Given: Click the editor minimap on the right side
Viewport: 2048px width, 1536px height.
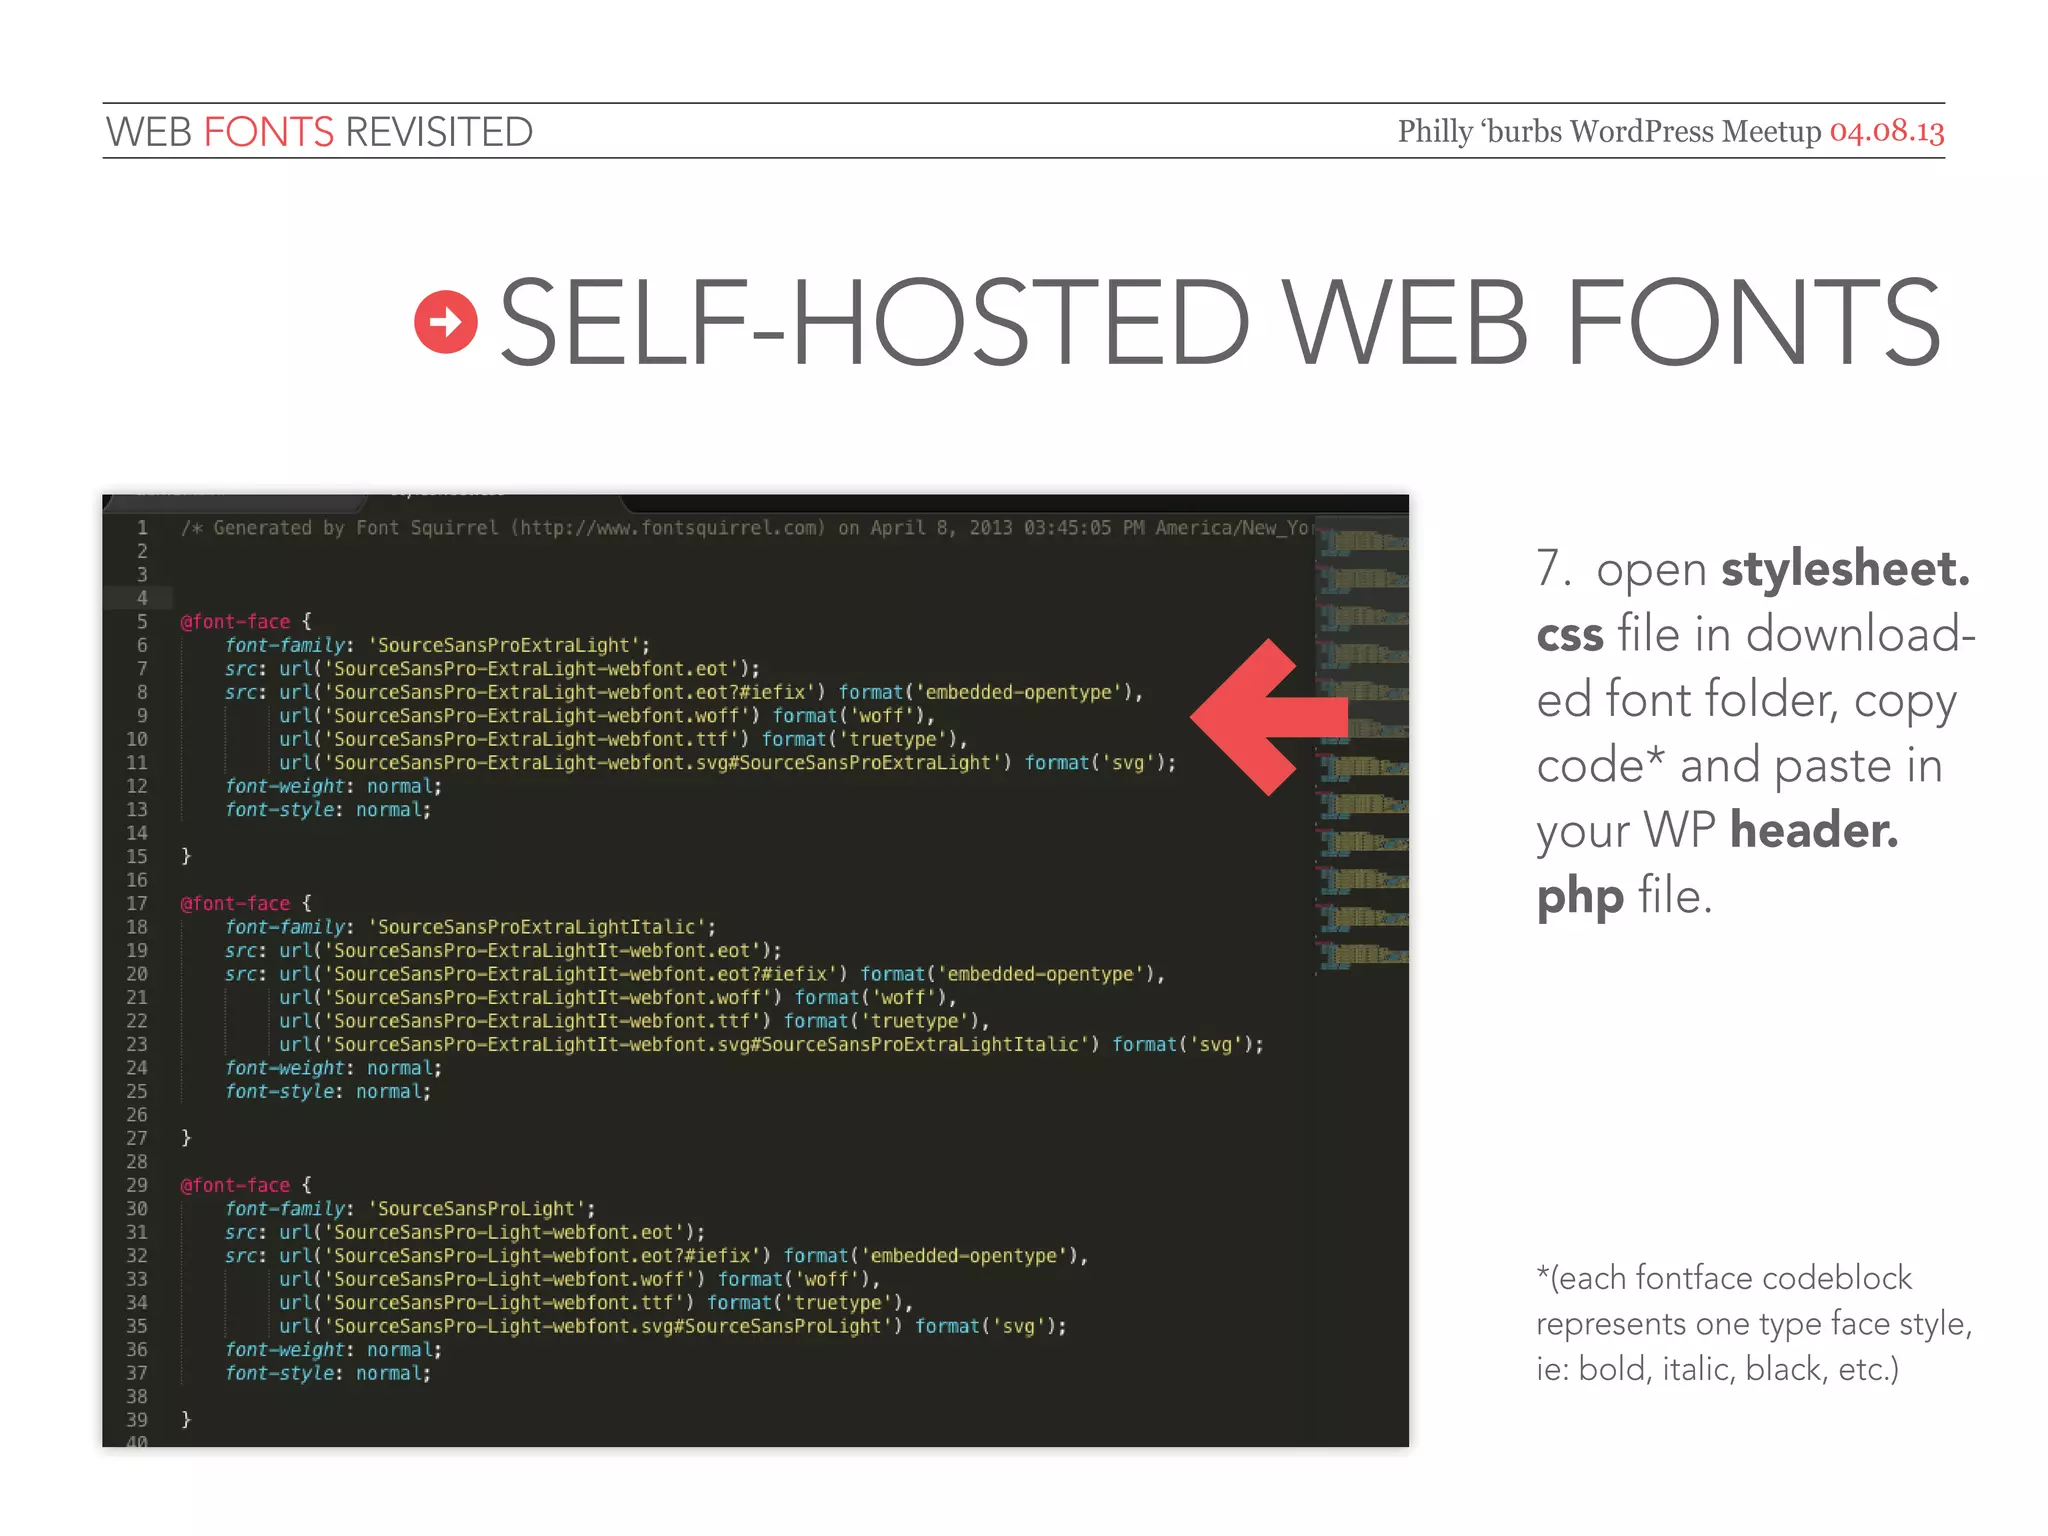Looking at the screenshot, I should pos(1362,746).
